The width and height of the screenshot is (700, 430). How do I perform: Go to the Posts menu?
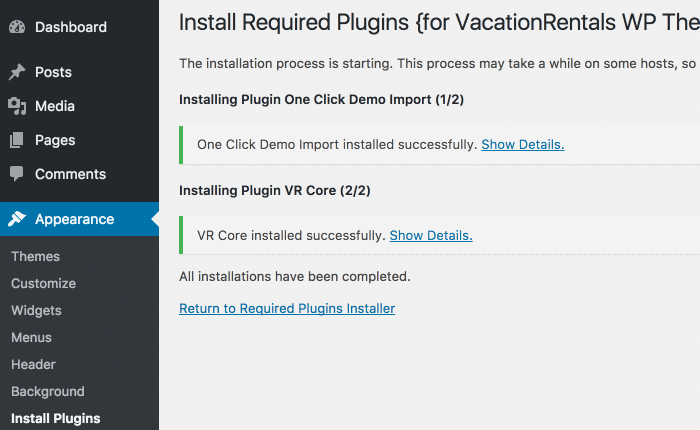coord(54,72)
